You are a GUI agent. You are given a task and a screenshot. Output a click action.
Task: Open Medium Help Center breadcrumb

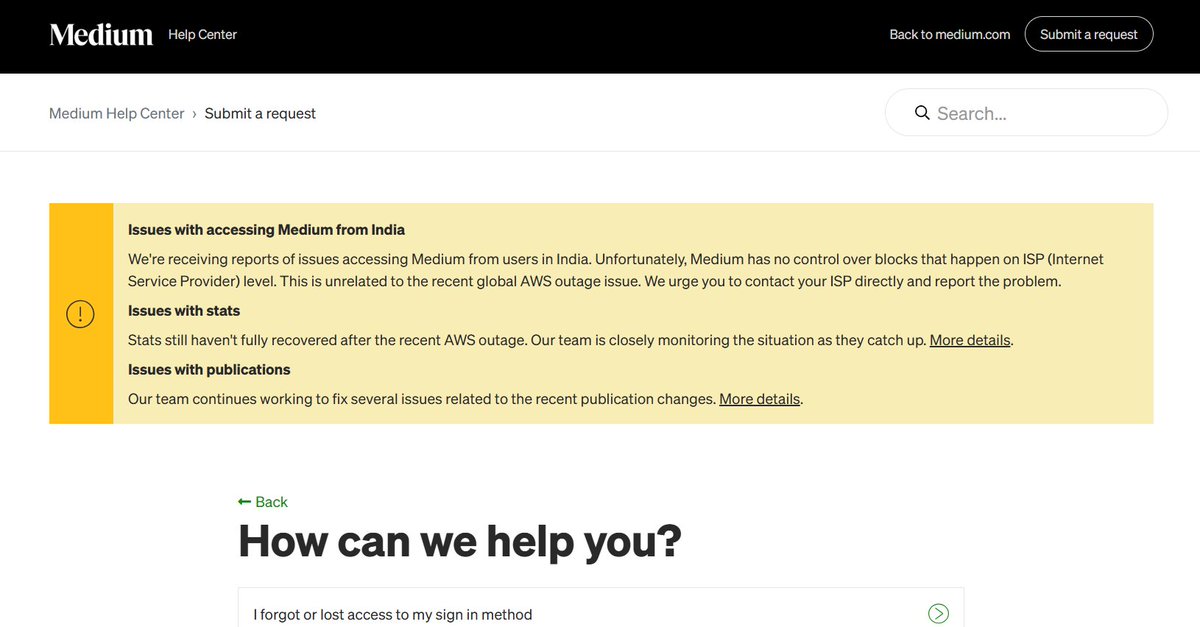(x=117, y=113)
